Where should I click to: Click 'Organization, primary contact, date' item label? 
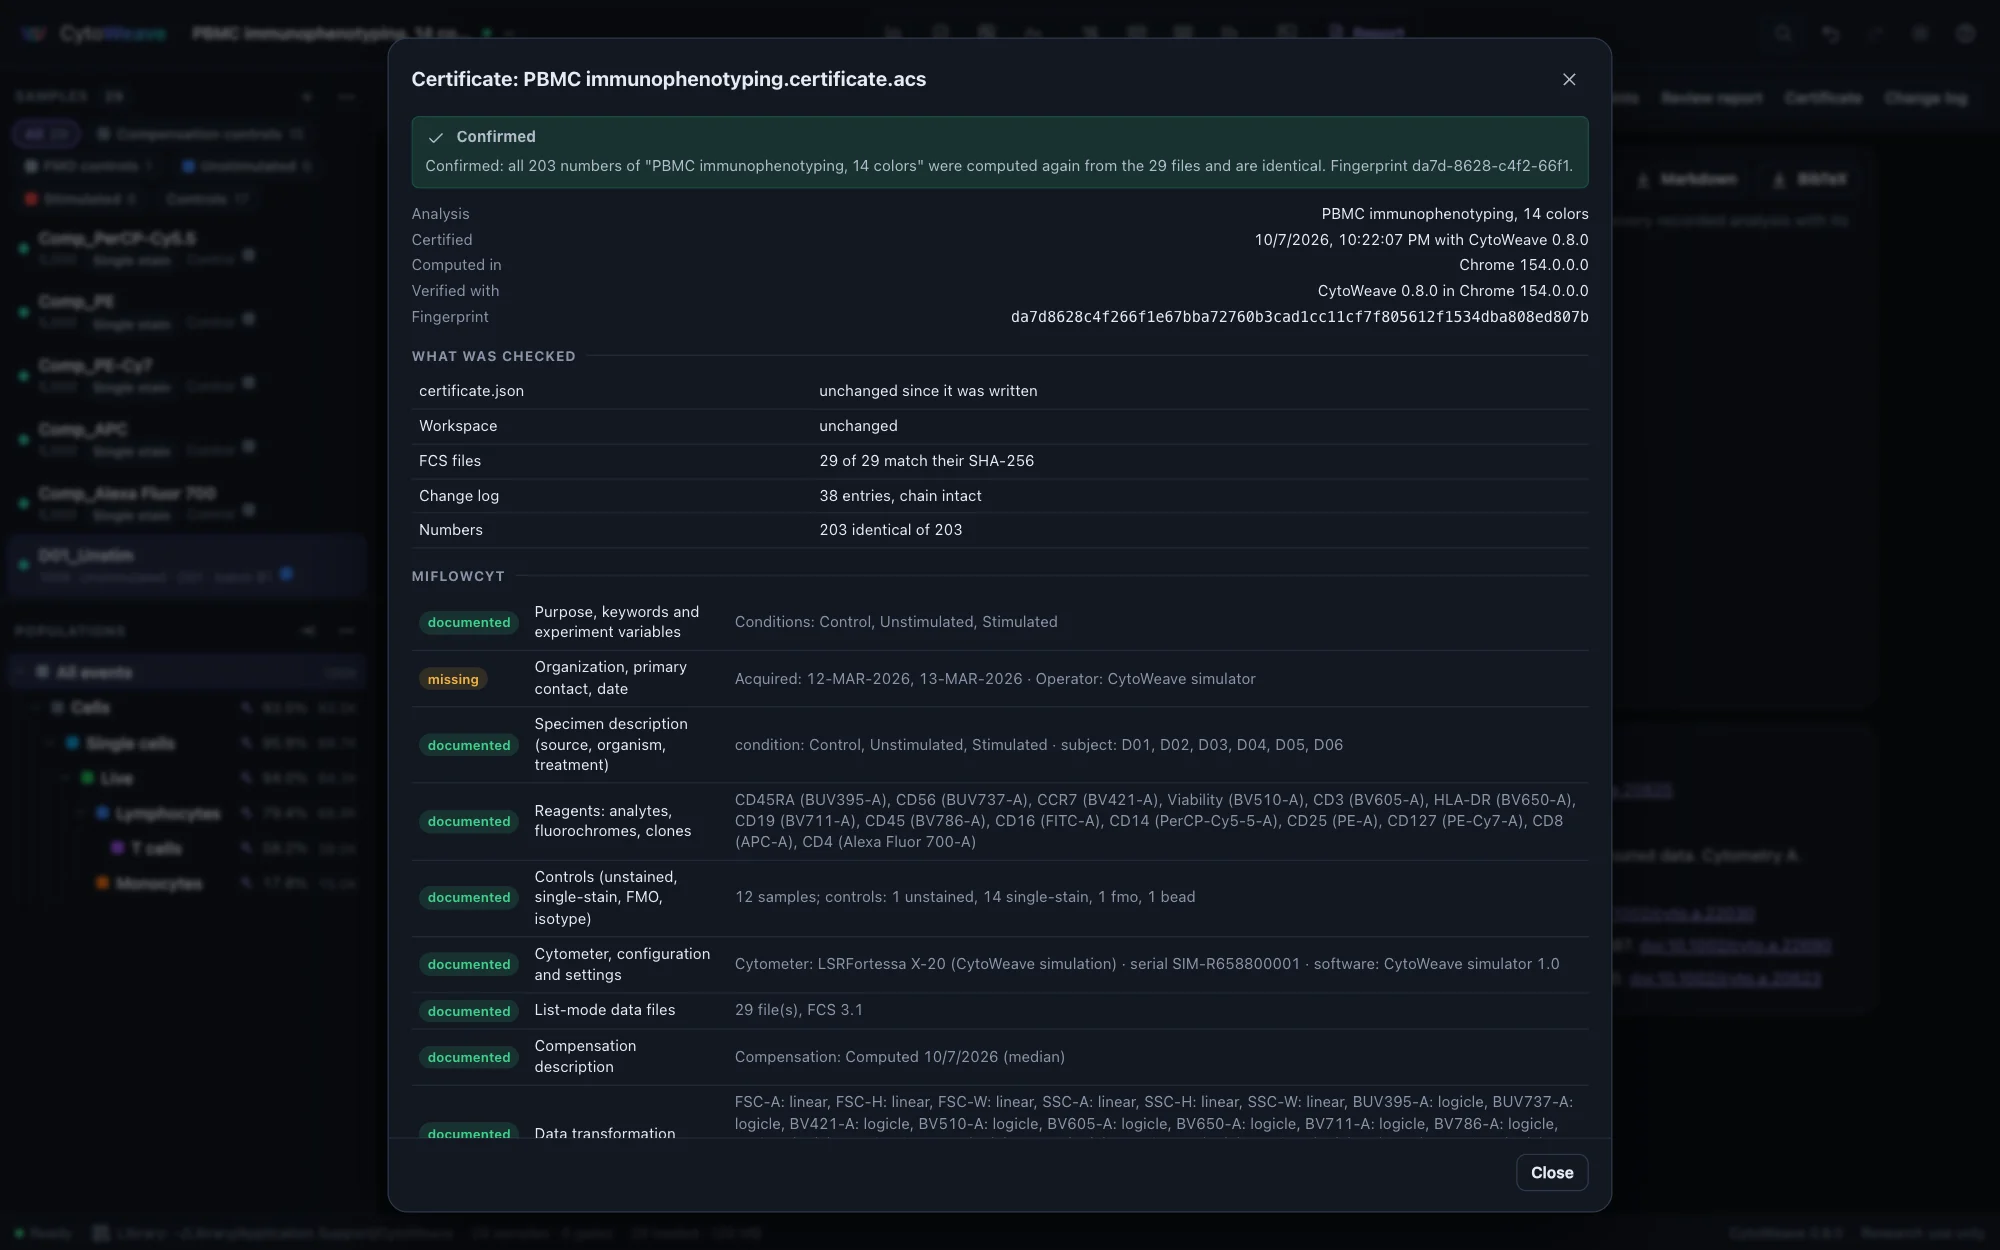tap(611, 678)
